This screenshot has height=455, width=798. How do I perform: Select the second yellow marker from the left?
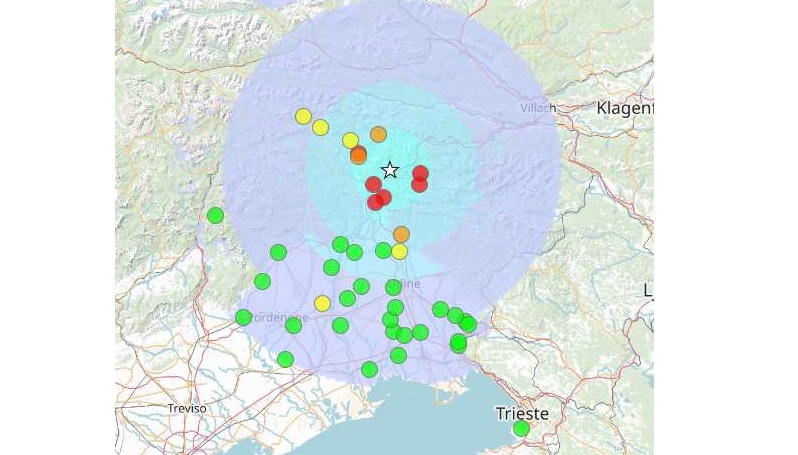[x=320, y=127]
